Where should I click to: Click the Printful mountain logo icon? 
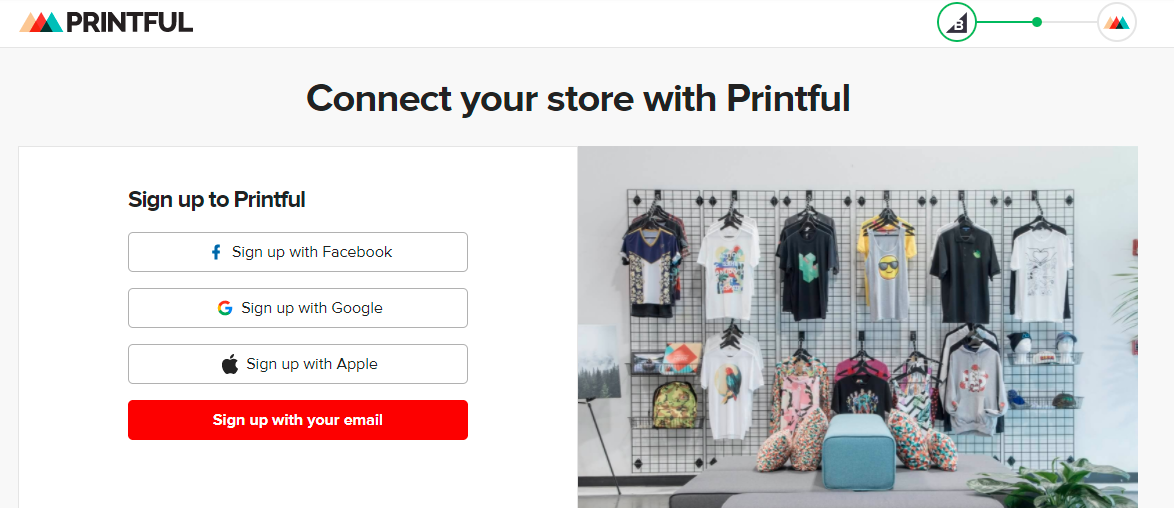[41, 22]
